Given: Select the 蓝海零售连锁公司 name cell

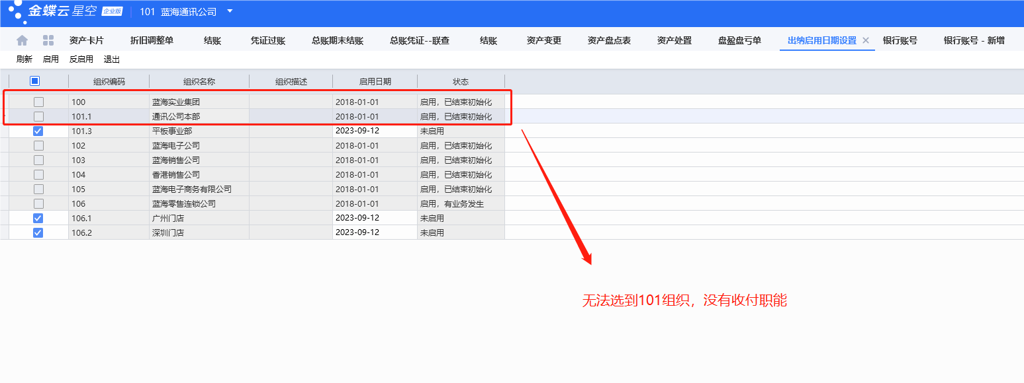Looking at the screenshot, I should tap(199, 204).
